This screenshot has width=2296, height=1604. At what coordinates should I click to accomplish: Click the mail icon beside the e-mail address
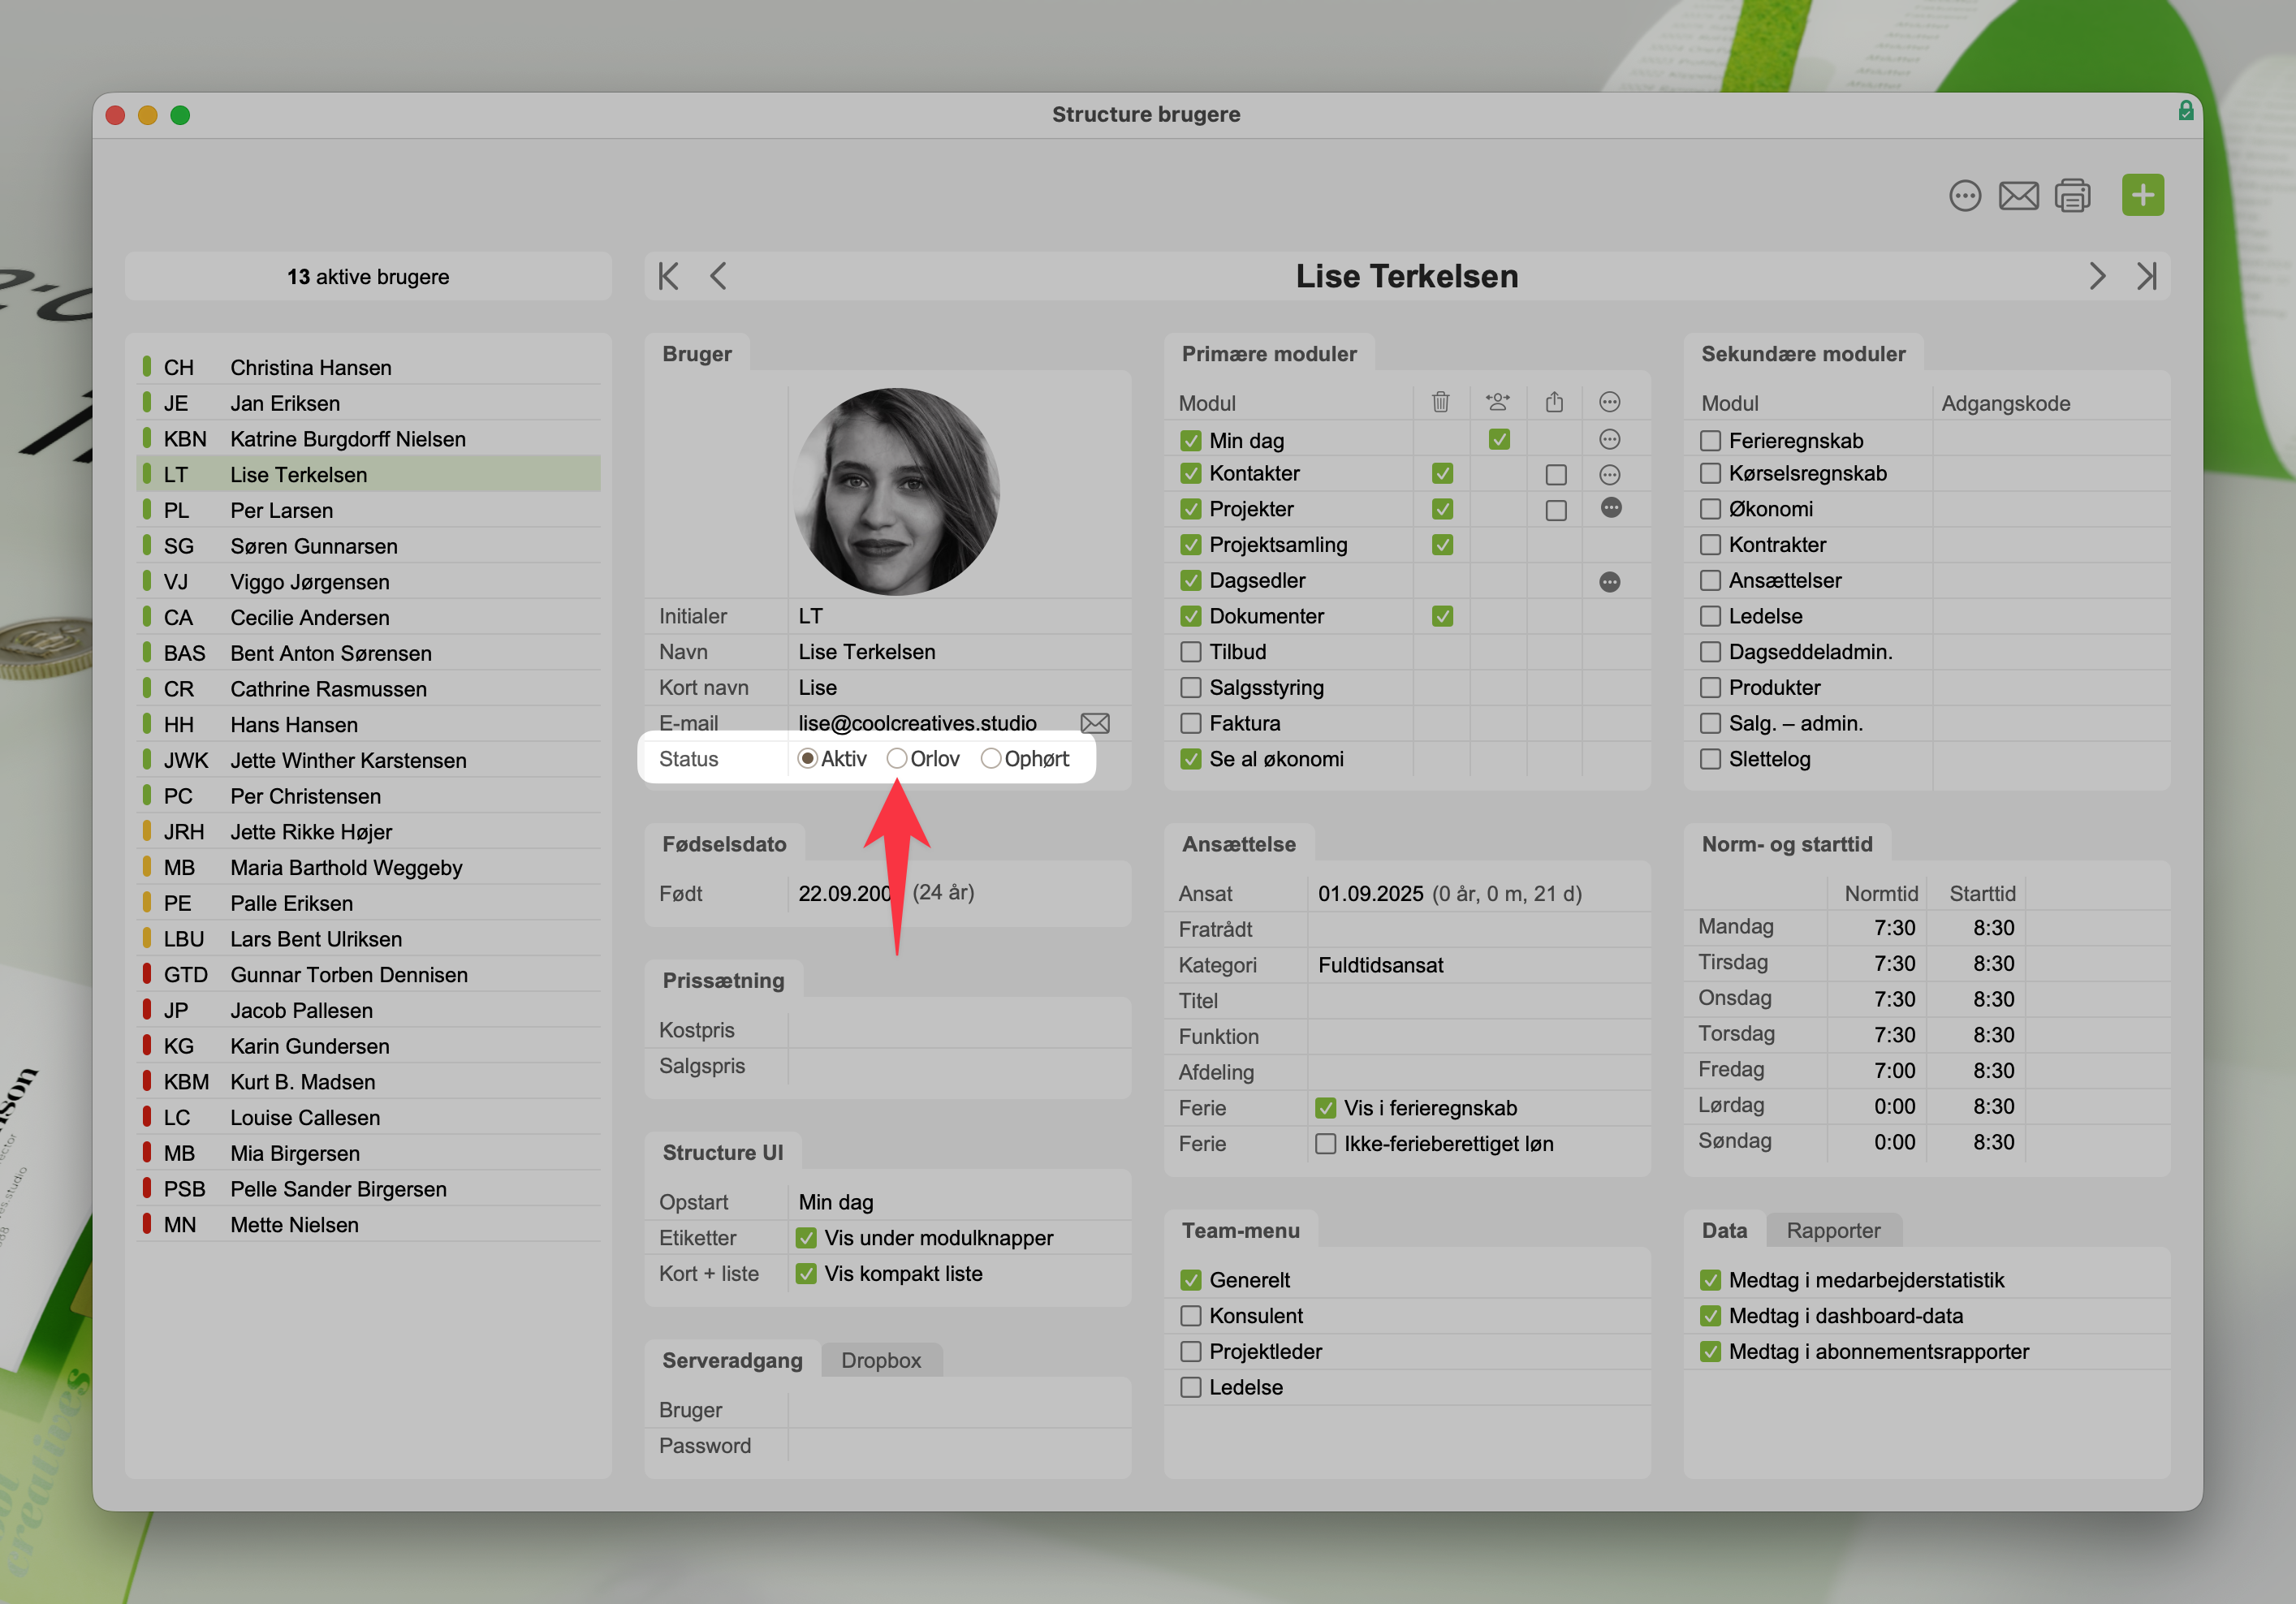1095,723
